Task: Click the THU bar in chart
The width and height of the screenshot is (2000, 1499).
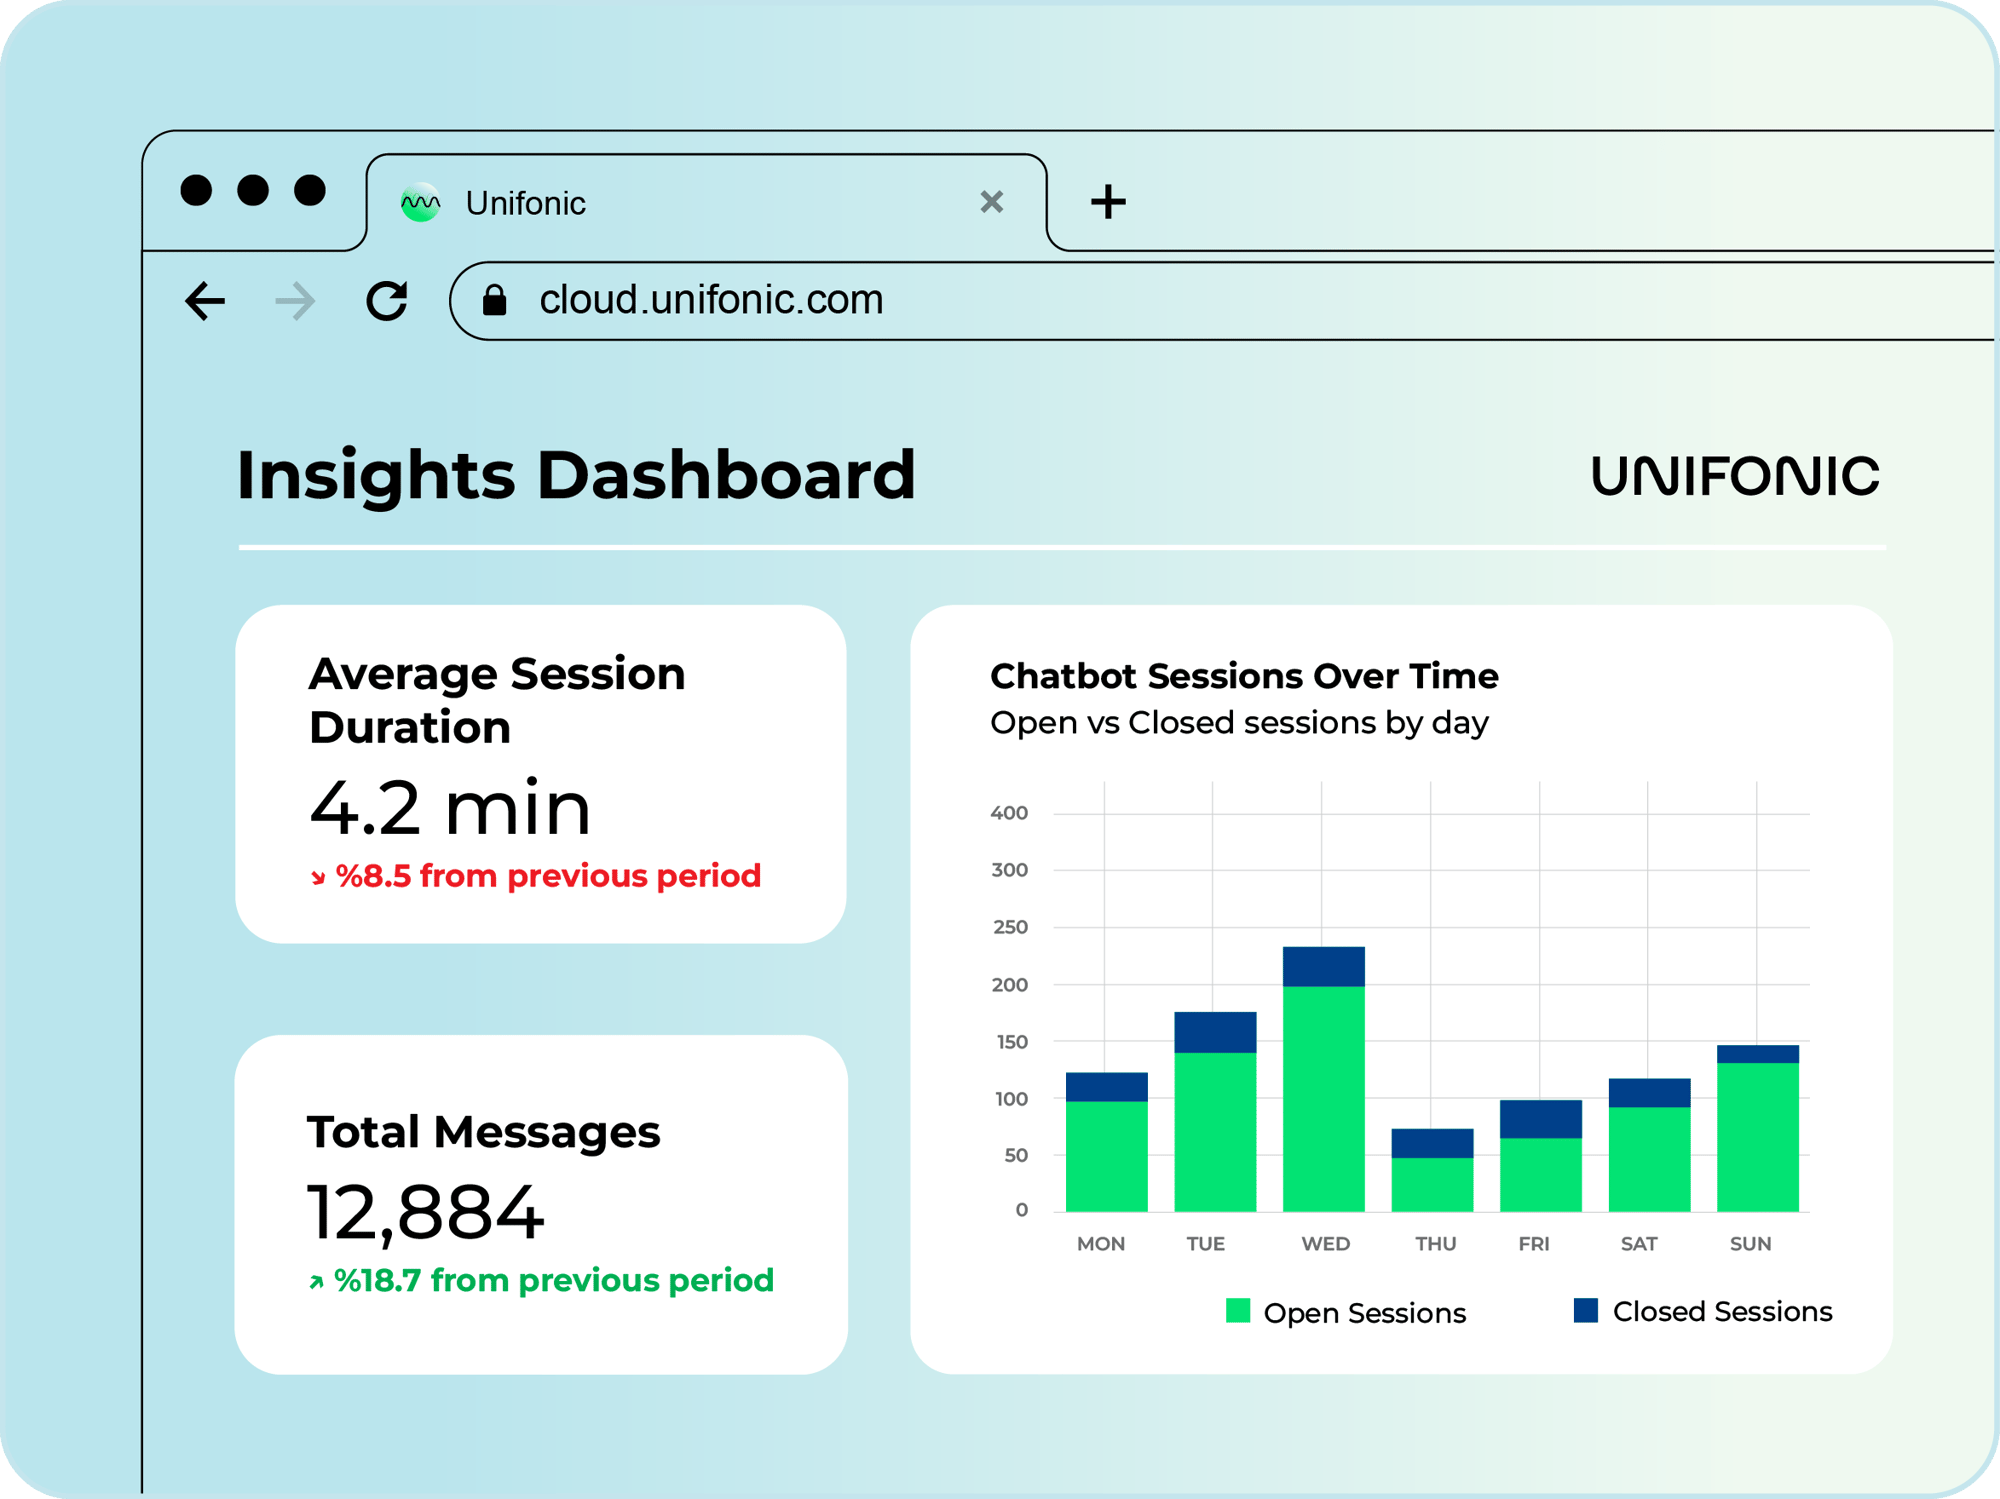Action: [x=1432, y=1170]
